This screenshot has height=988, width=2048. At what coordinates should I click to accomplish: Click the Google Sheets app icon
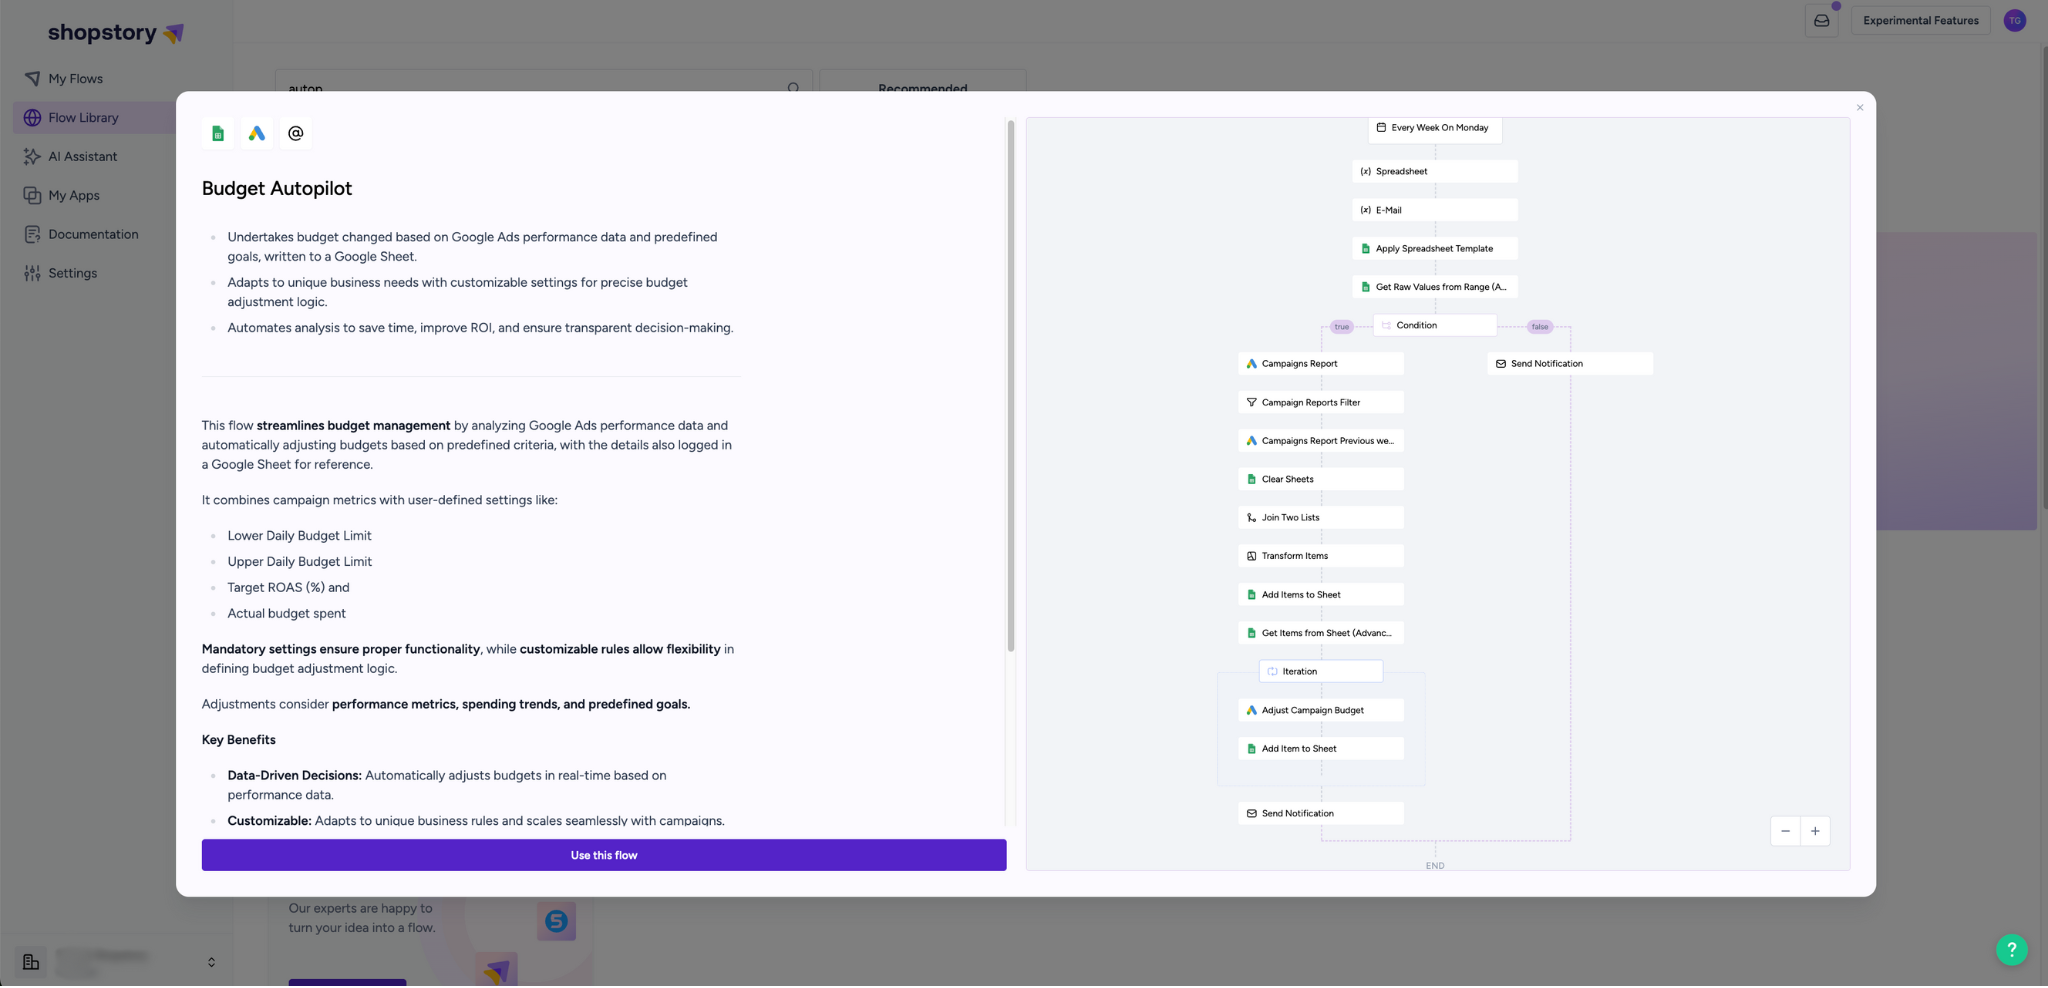coord(218,133)
